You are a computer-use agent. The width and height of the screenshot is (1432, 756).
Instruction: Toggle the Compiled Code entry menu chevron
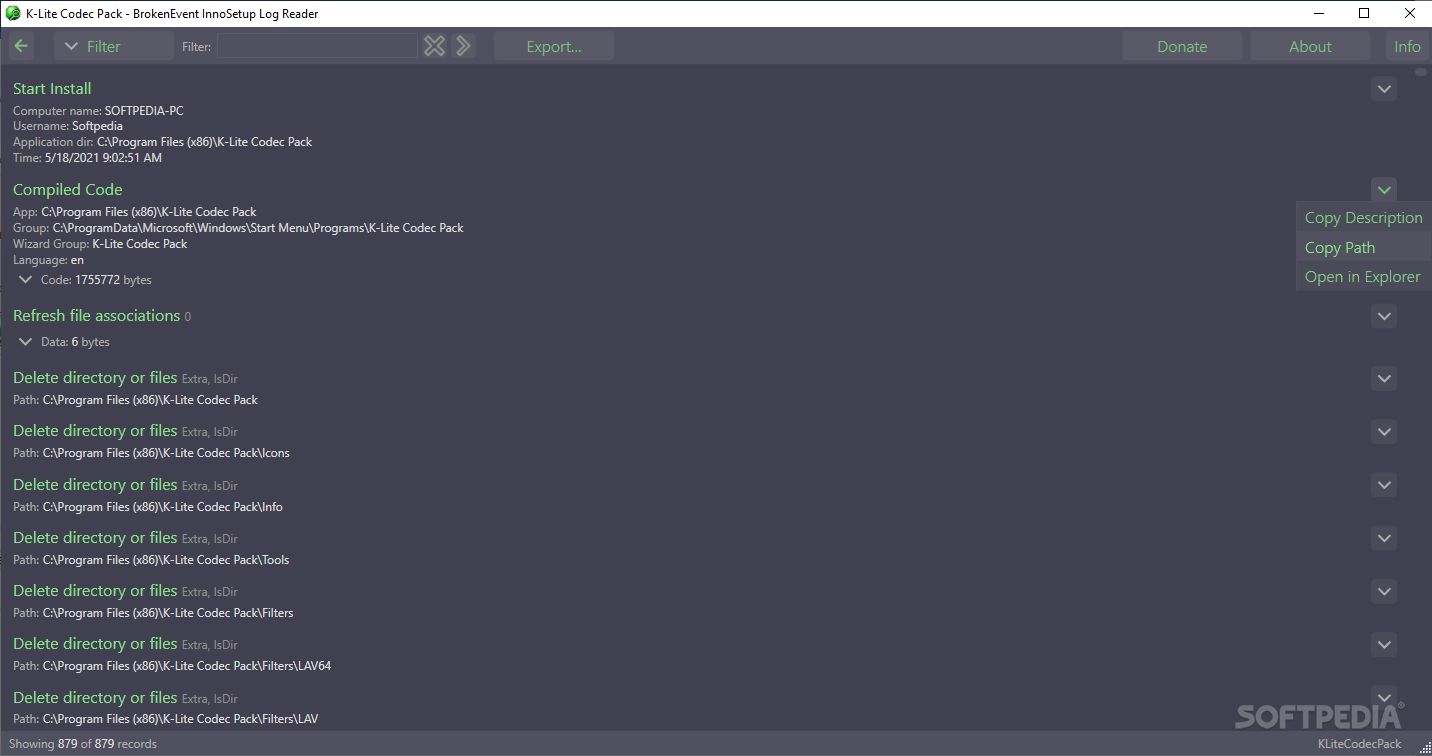[1384, 190]
